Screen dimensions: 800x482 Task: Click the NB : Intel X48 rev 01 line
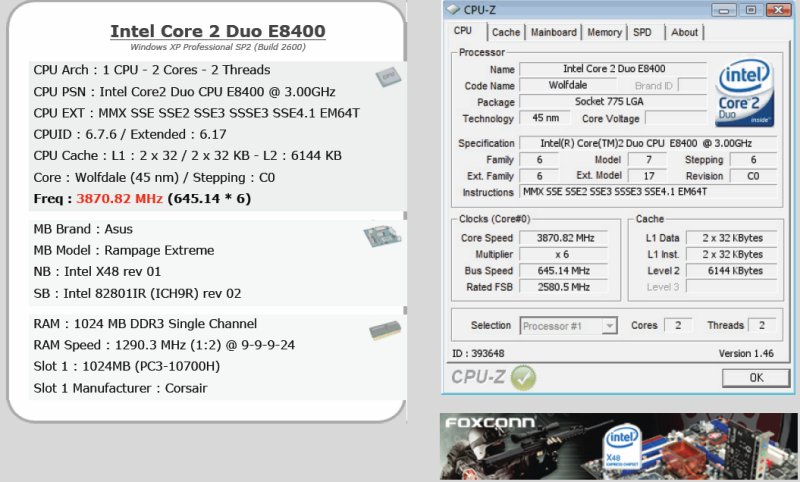(97, 271)
